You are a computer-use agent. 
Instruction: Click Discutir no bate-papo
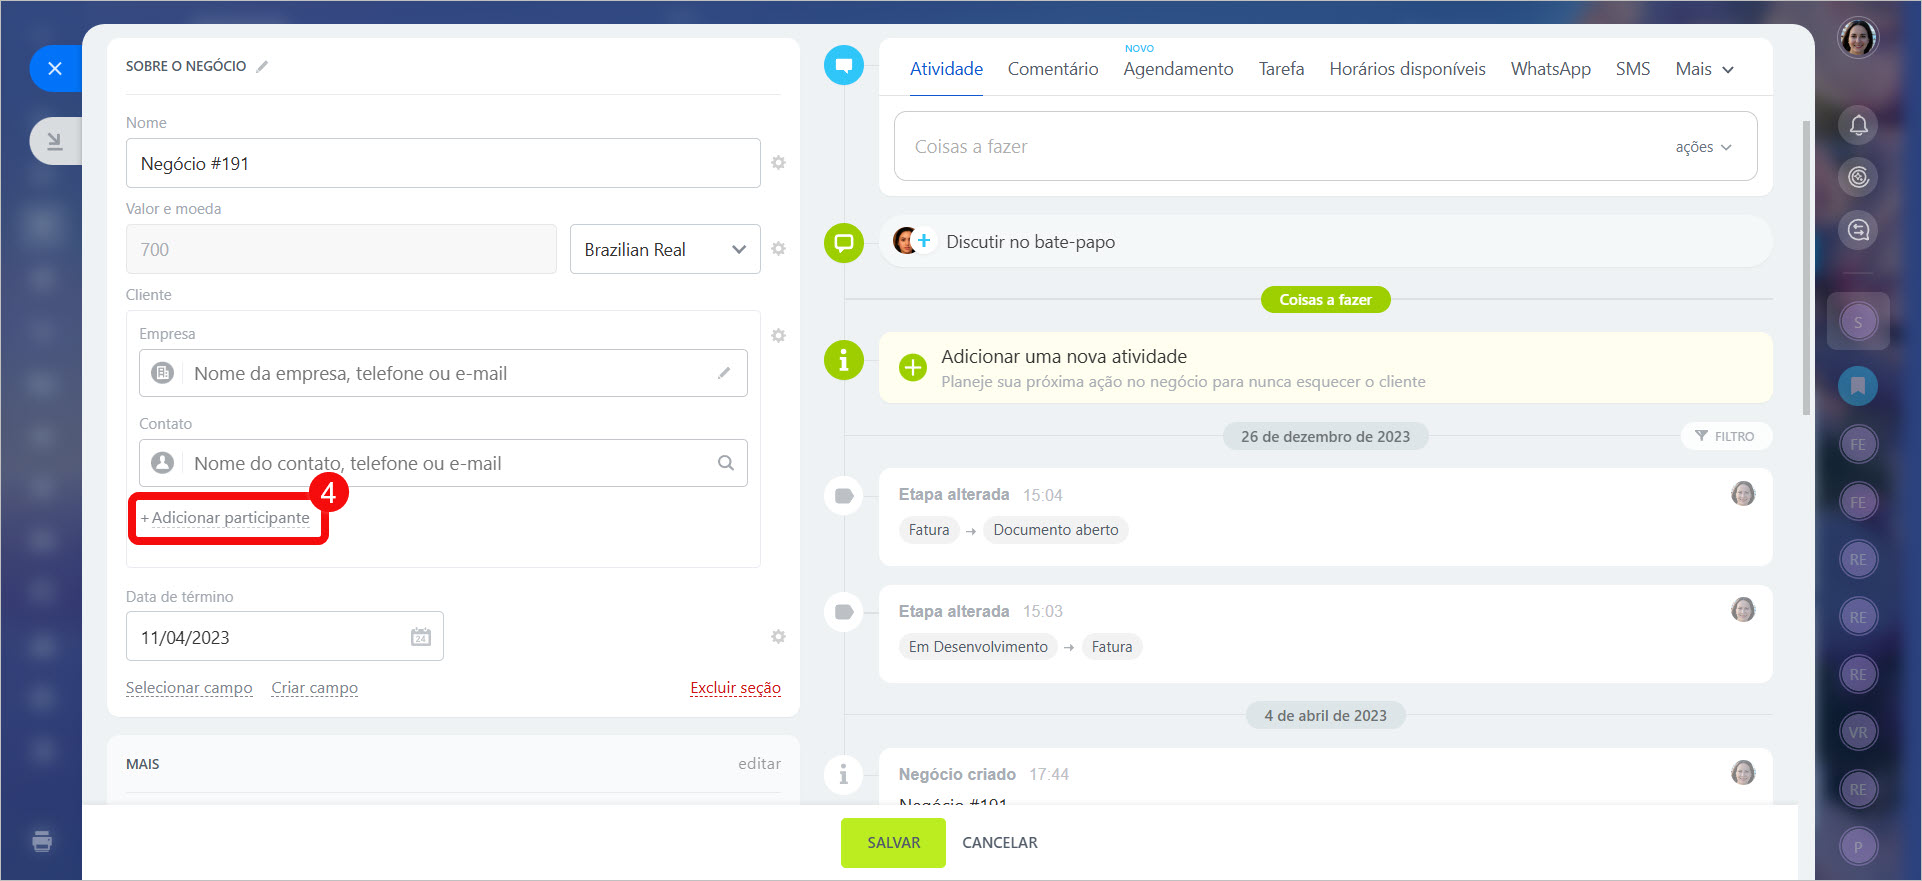[1030, 242]
